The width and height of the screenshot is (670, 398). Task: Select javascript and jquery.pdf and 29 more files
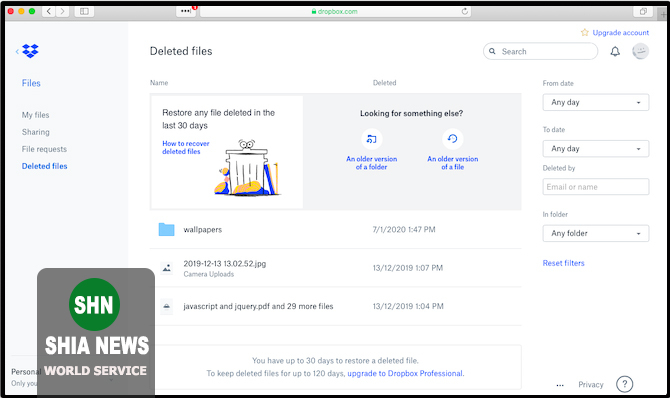tap(258, 307)
